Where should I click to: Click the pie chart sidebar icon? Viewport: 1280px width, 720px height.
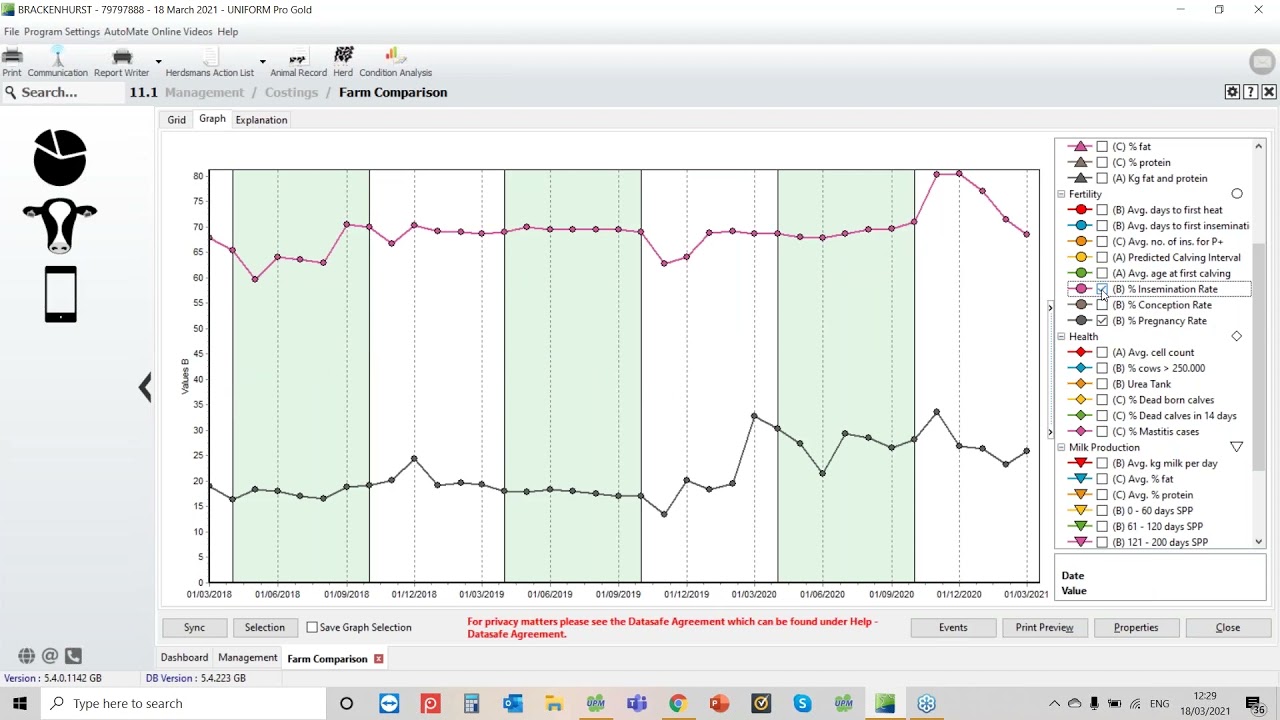pyautogui.click(x=60, y=158)
